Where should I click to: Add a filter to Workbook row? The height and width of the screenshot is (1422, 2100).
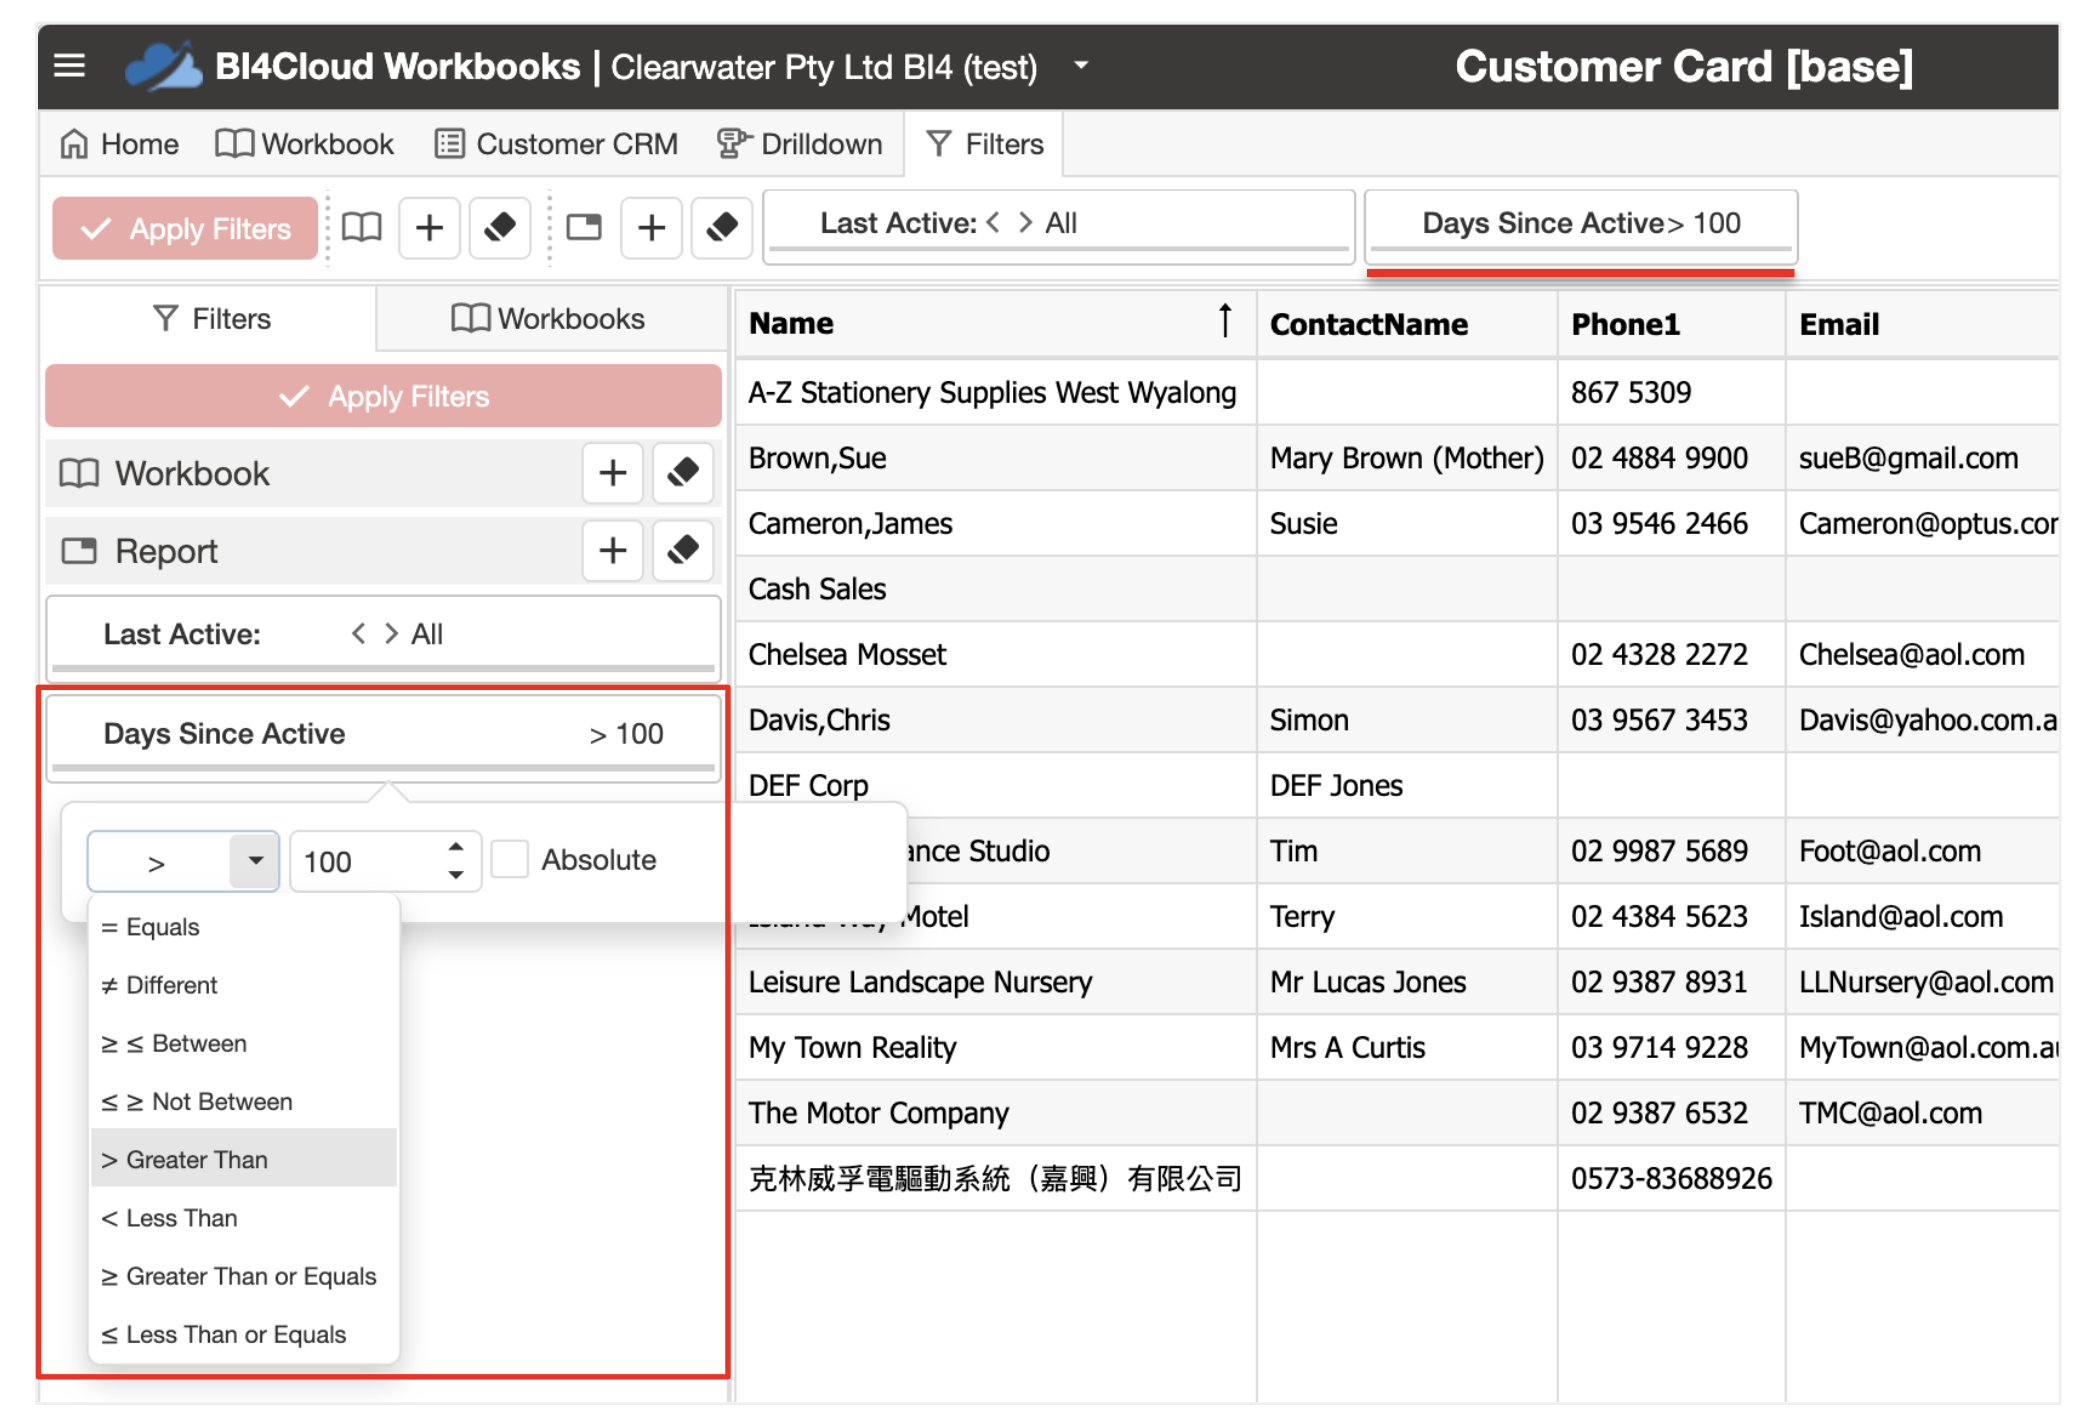coord(613,473)
